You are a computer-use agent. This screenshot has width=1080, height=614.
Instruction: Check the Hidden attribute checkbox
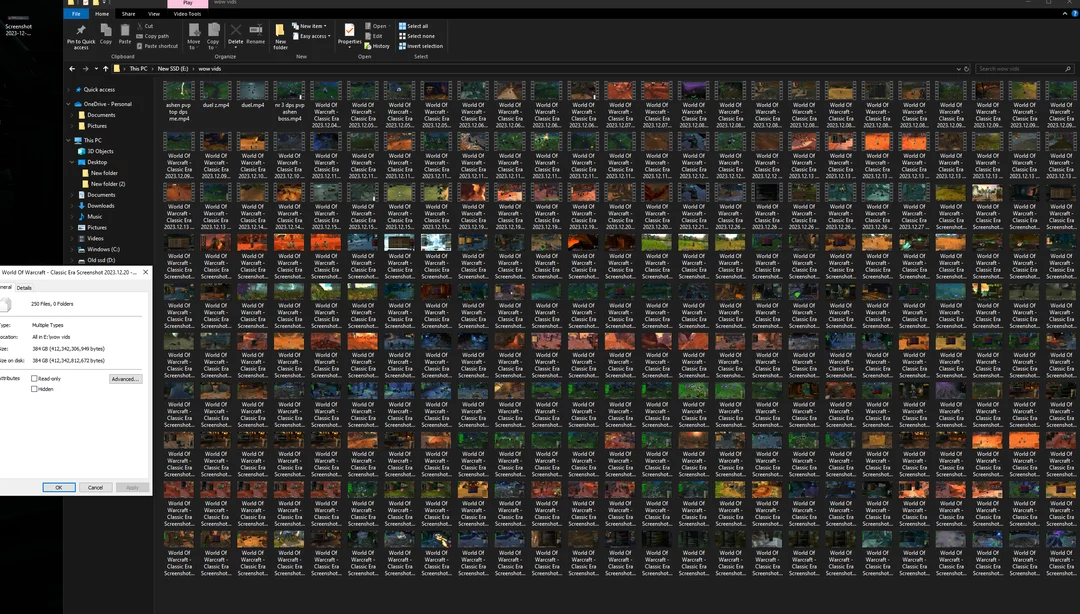(34, 389)
